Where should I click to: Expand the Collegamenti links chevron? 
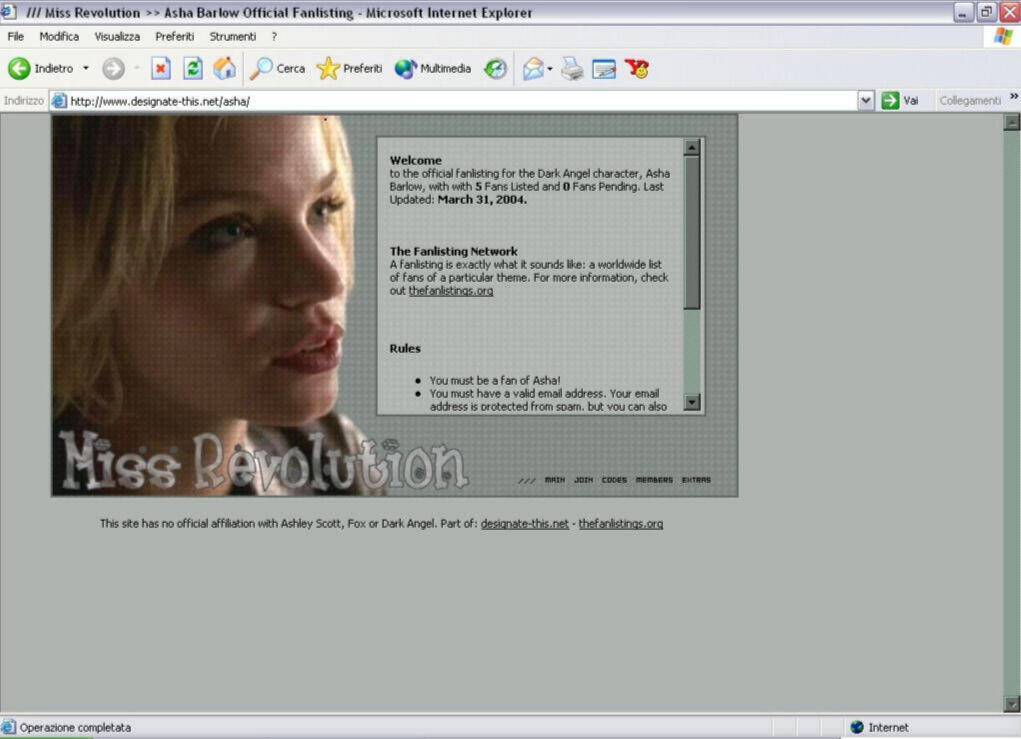(x=1013, y=97)
